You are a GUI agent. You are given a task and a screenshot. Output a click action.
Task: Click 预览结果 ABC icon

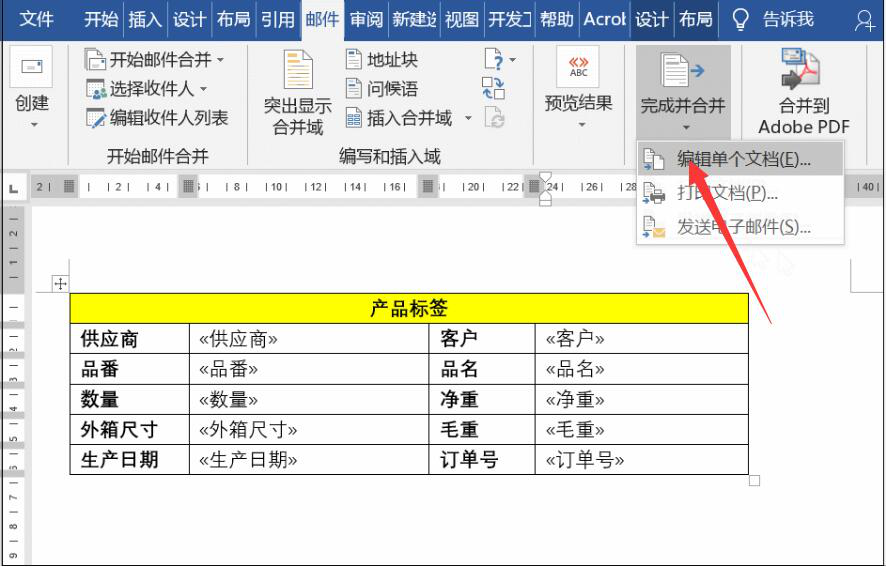pos(578,67)
